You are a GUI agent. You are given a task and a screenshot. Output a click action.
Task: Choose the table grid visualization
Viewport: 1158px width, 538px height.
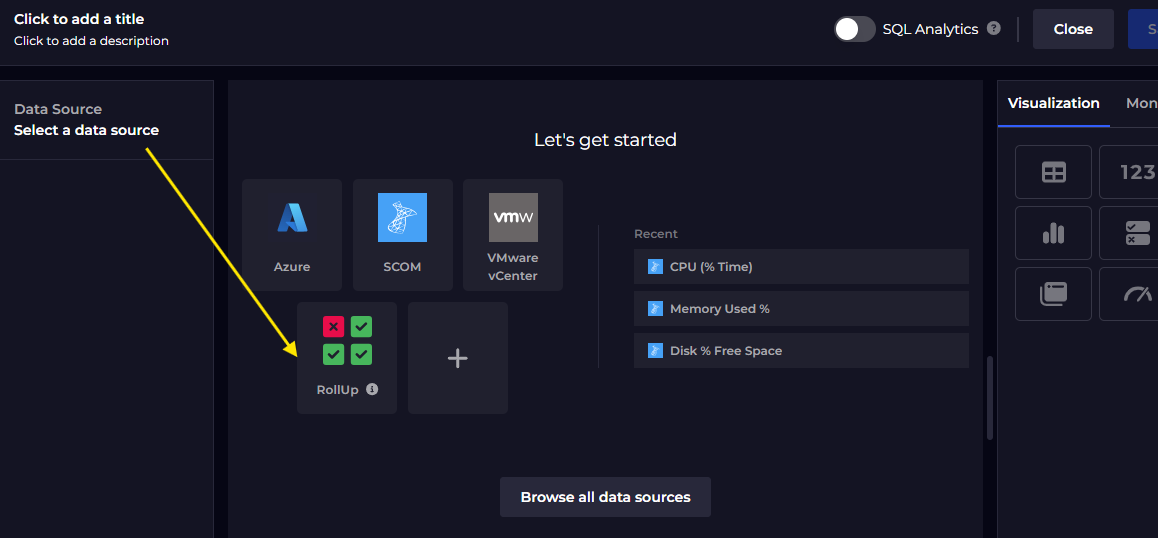pos(1053,172)
